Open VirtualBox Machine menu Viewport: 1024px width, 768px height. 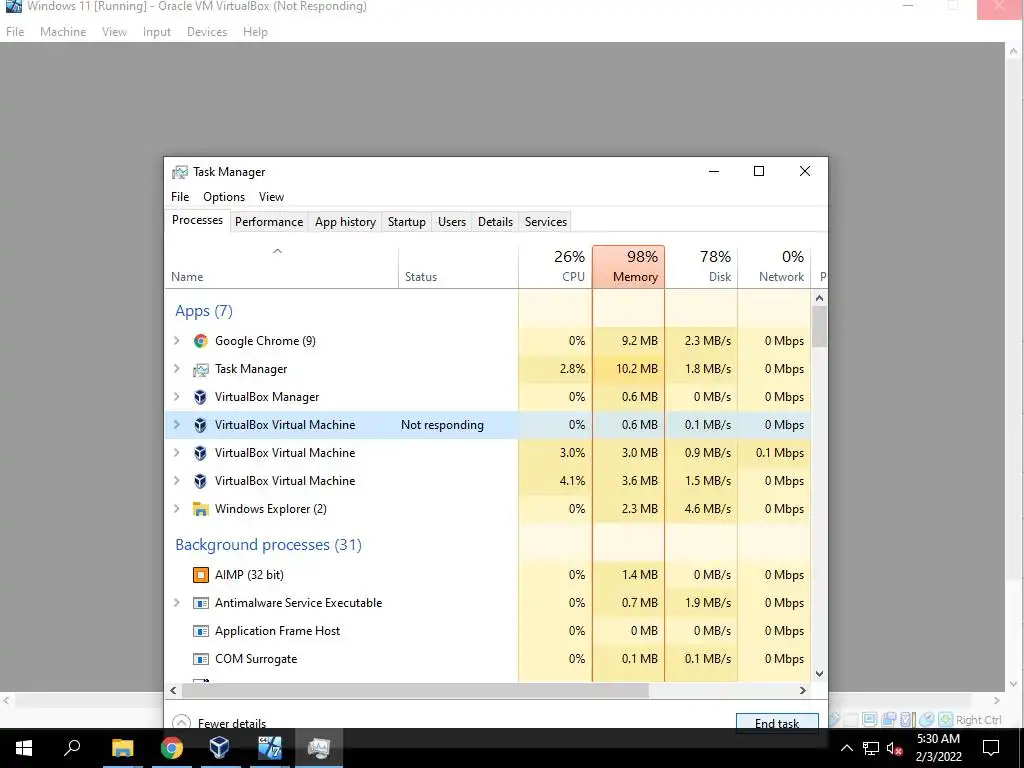63,32
